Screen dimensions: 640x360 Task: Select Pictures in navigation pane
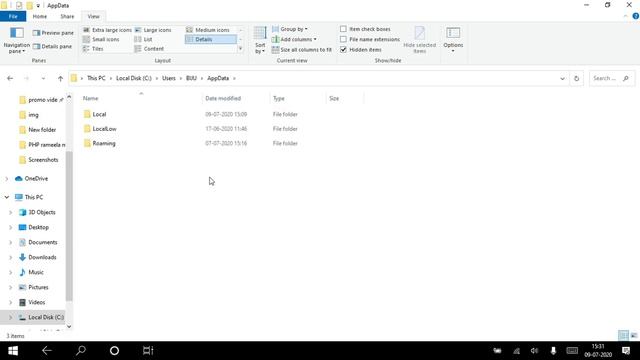34,287
